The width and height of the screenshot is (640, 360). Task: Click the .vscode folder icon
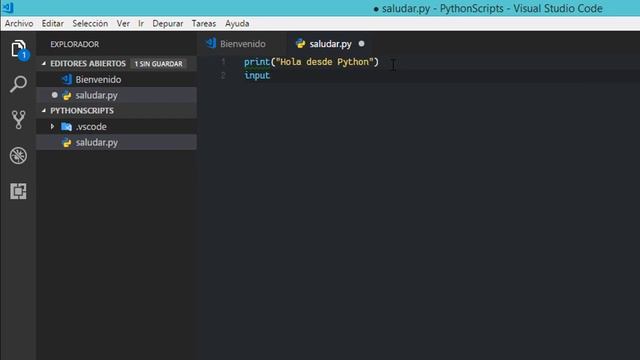tap(66, 127)
